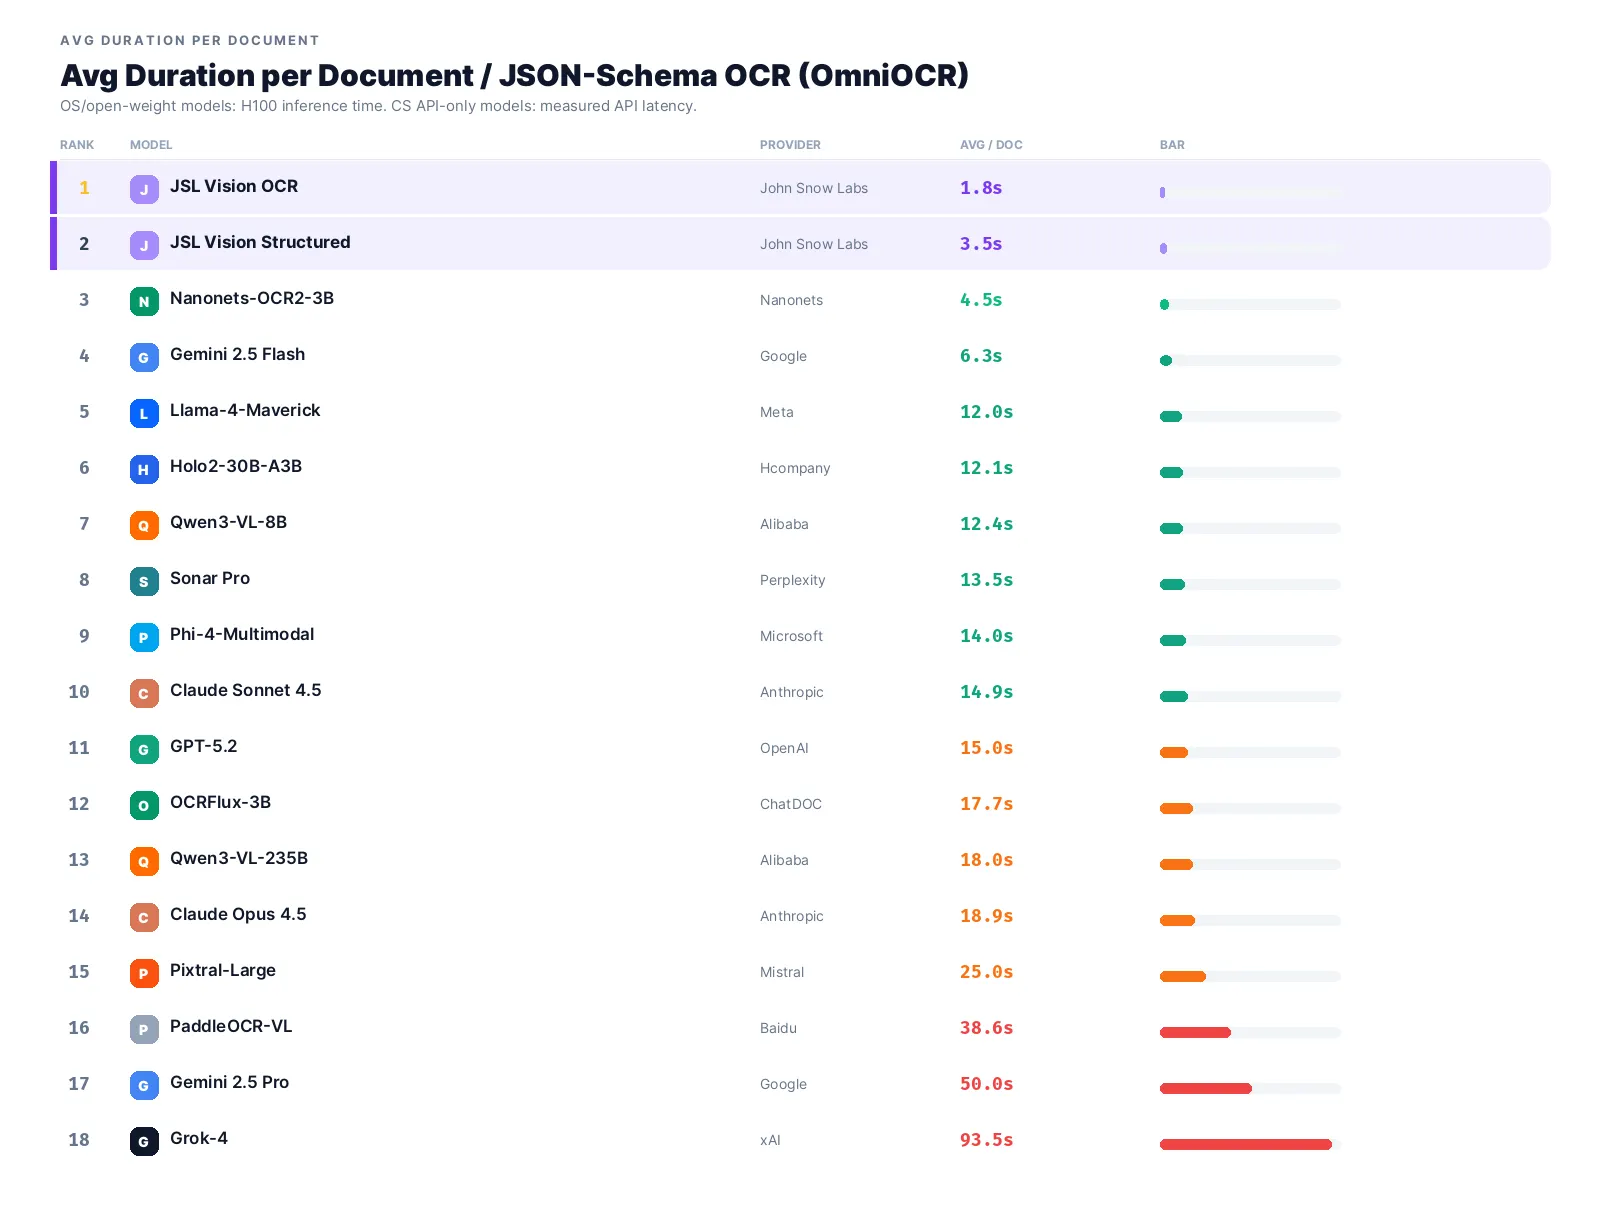Click the green N icon for Nanonets-OCR2-3B
The width and height of the screenshot is (1600, 1213).
[144, 301]
